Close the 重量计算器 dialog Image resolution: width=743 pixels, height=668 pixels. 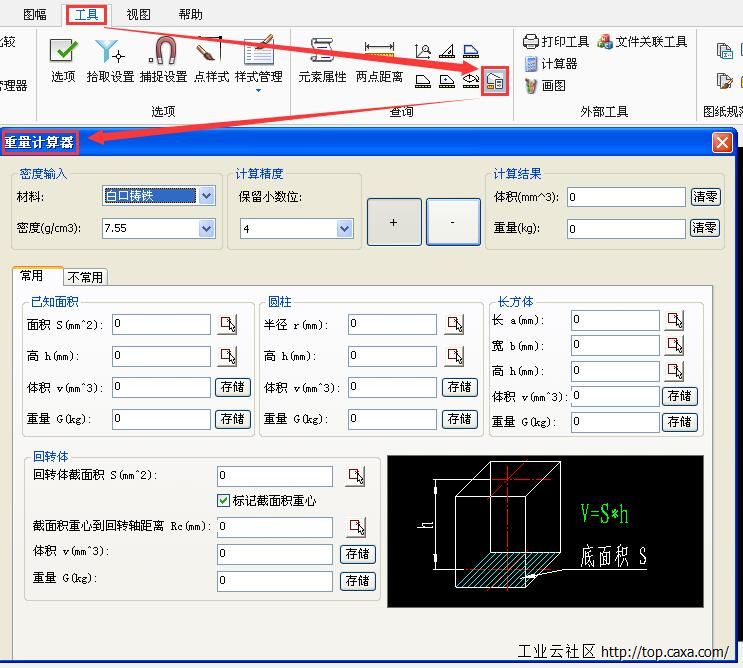point(722,143)
